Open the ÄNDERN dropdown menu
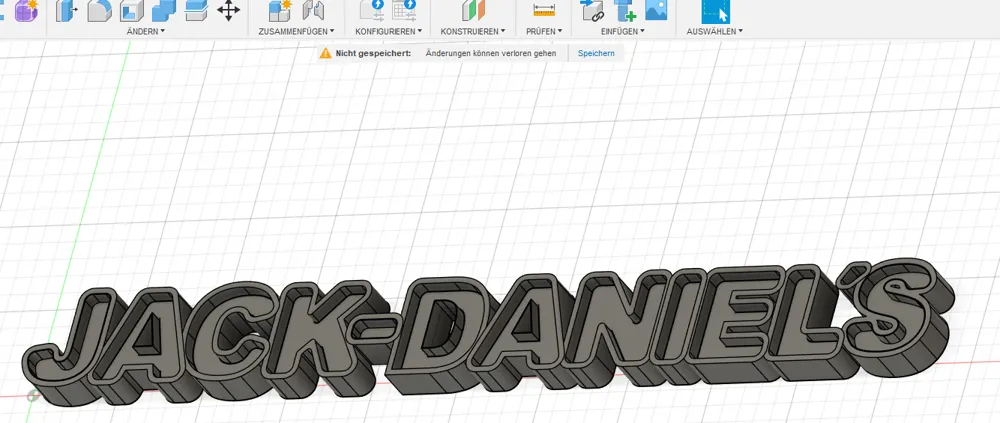 pos(145,31)
